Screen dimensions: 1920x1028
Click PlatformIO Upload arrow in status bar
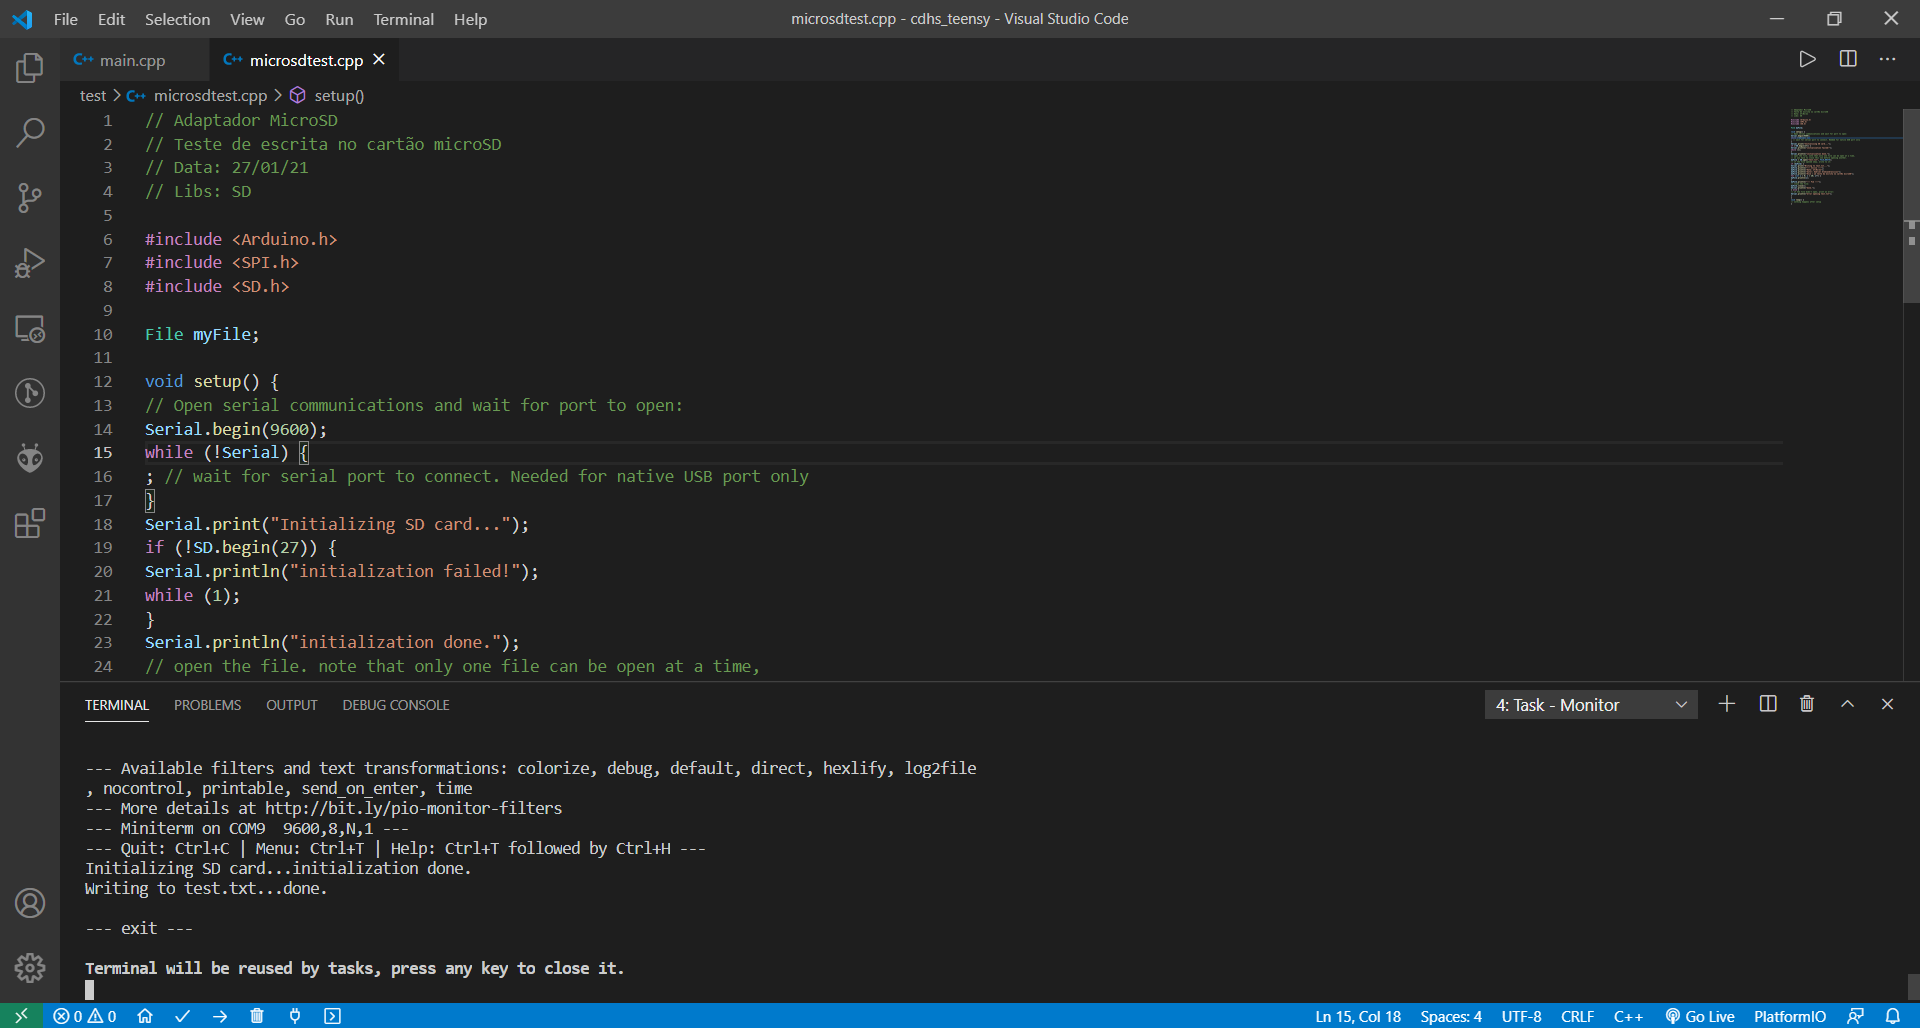pos(220,1016)
